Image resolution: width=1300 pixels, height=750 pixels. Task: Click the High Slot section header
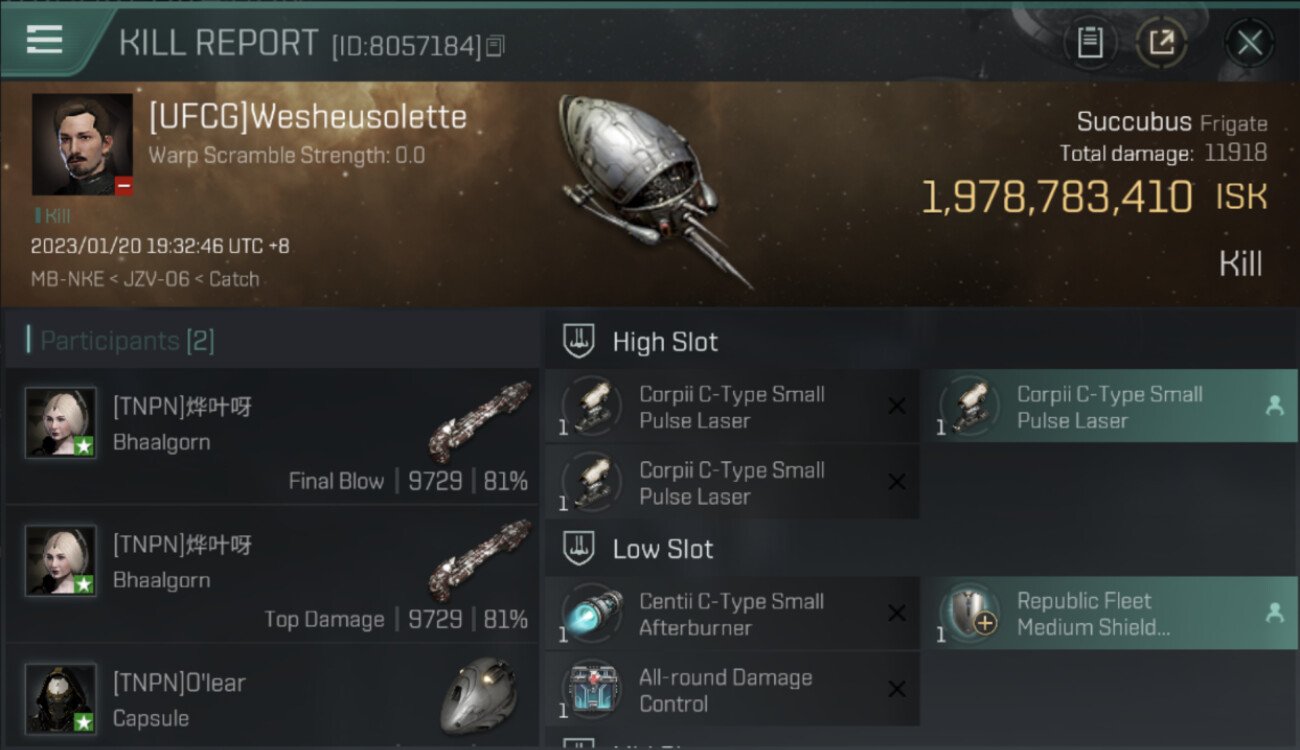pyautogui.click(x=665, y=342)
